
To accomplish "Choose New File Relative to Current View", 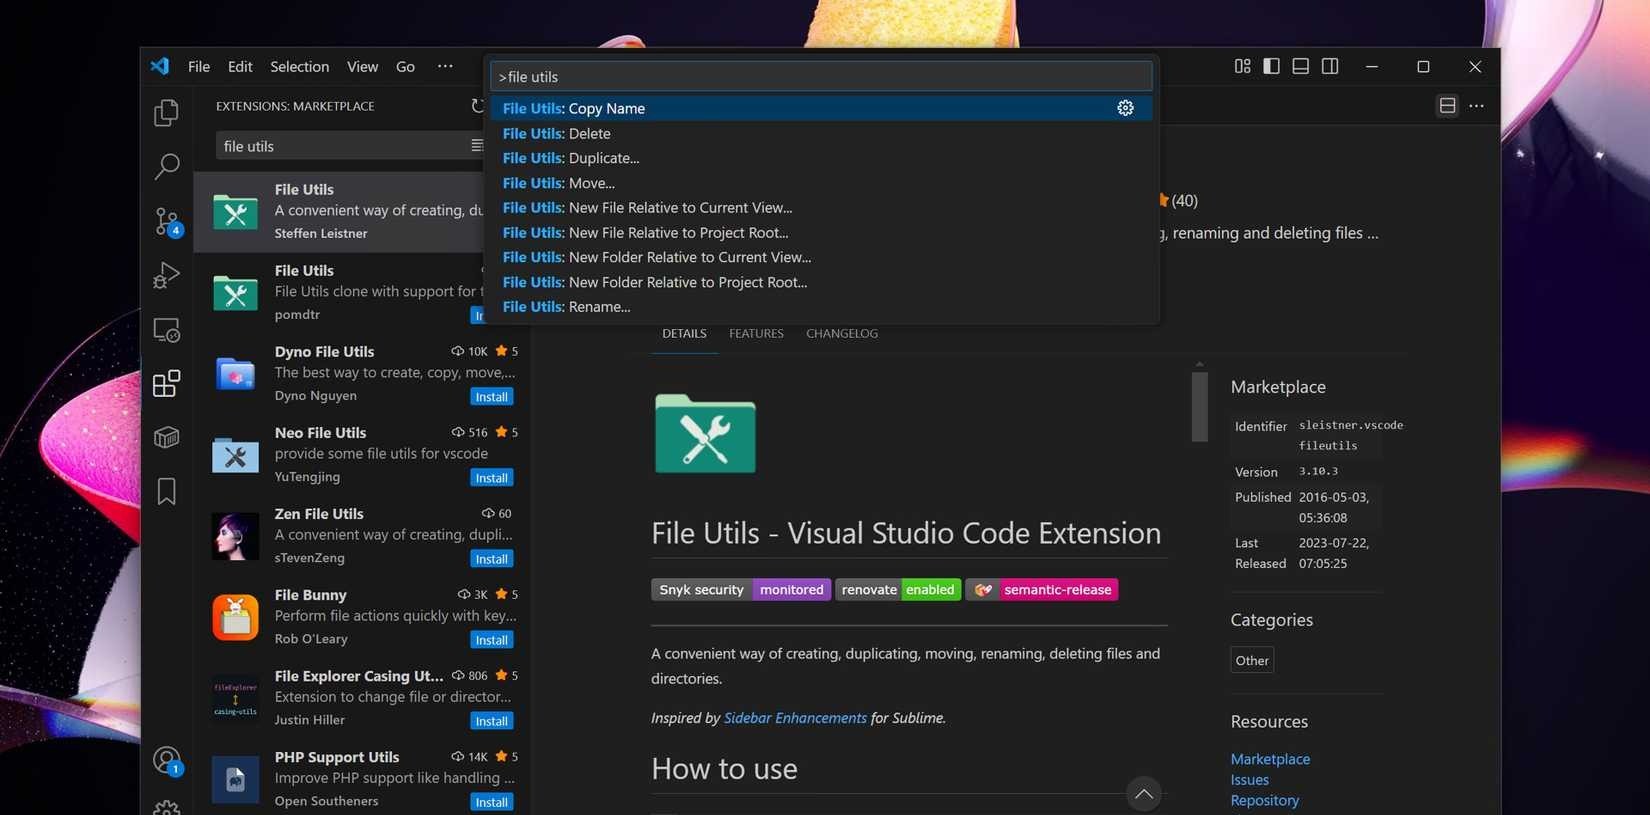I will 821,207.
